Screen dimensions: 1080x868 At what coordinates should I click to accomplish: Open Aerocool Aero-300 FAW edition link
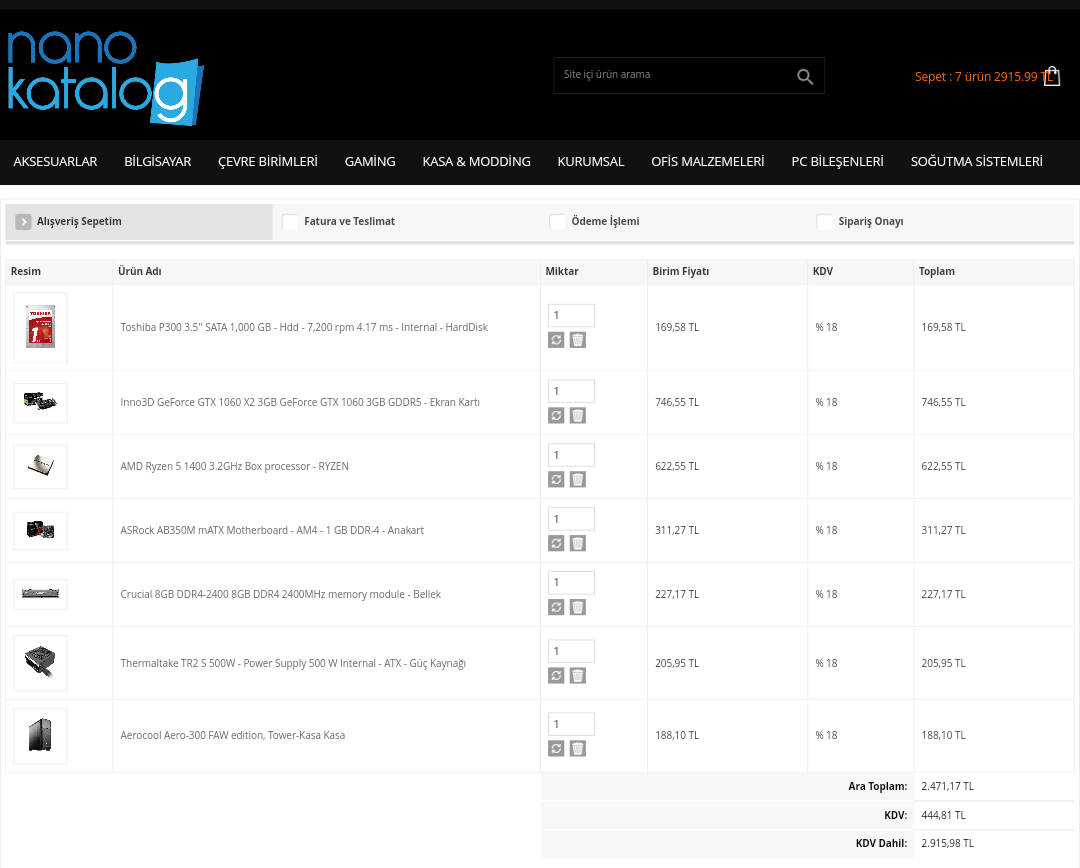pos(233,736)
